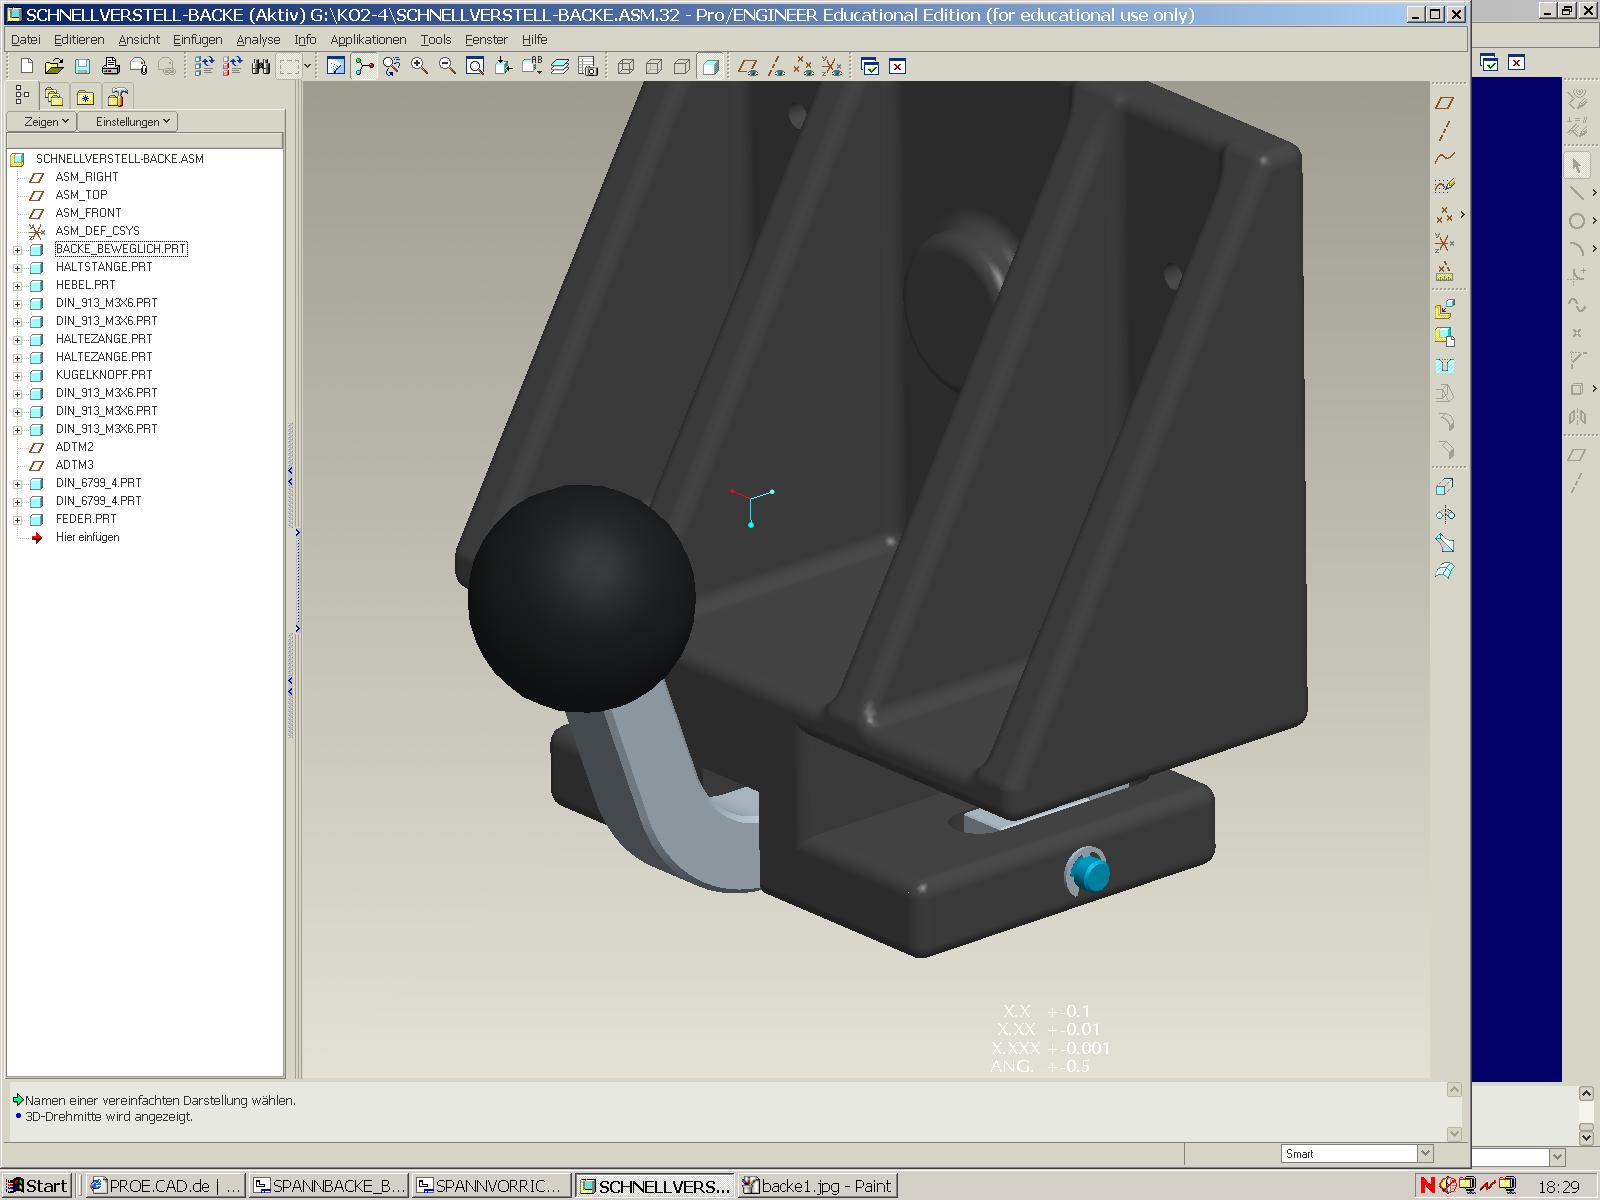
Task: Click the Windows Start button
Action: 37,1186
